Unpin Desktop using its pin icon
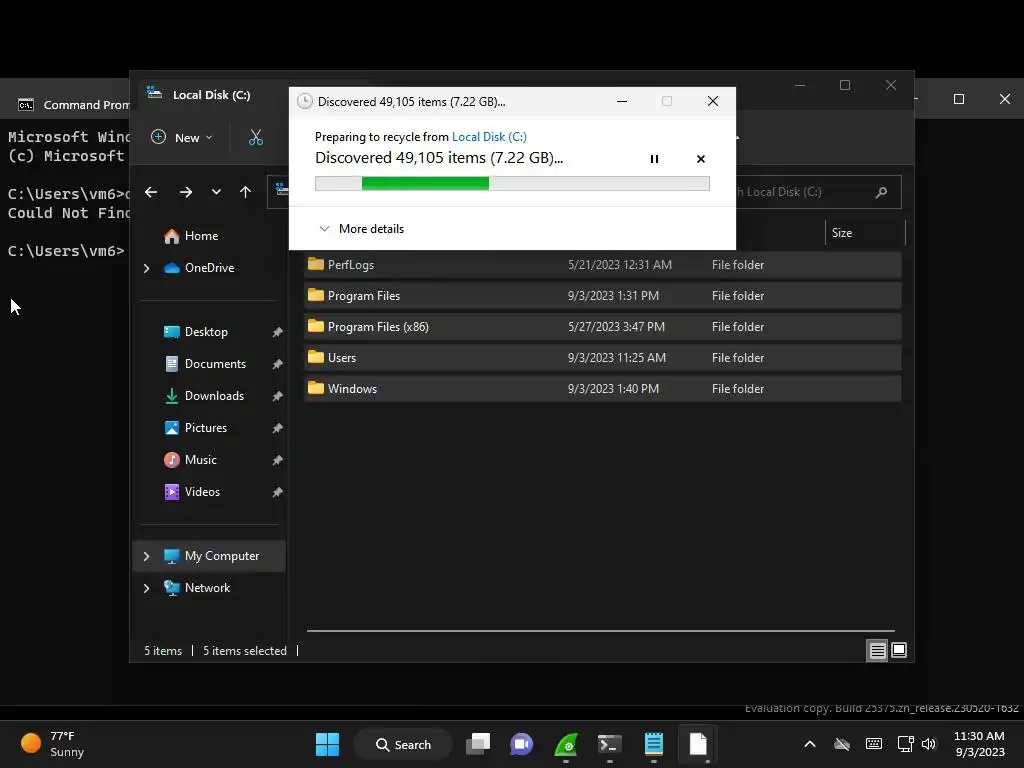 (x=278, y=332)
